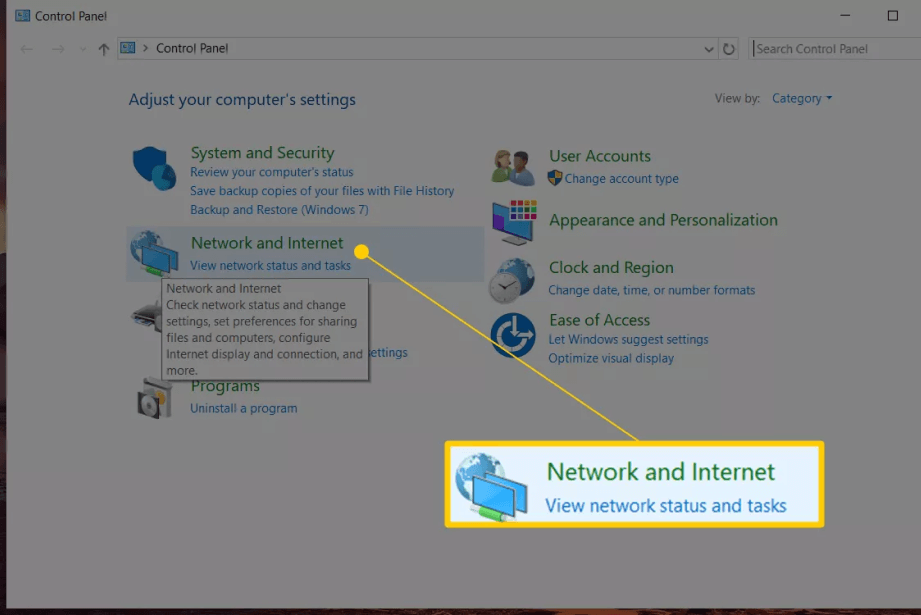Click the back navigation arrow
Image resolution: width=921 pixels, height=615 pixels.
pyautogui.click(x=26, y=49)
